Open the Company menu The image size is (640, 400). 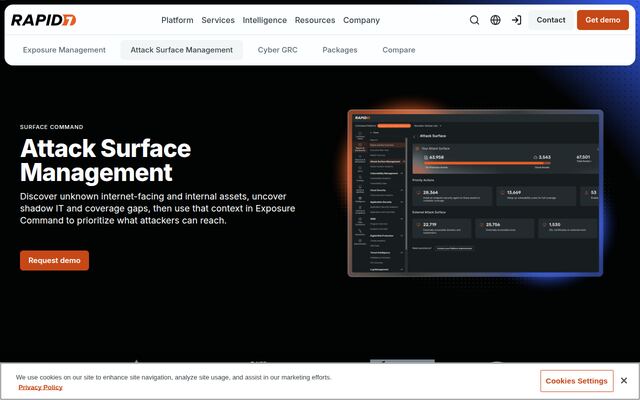tap(361, 20)
